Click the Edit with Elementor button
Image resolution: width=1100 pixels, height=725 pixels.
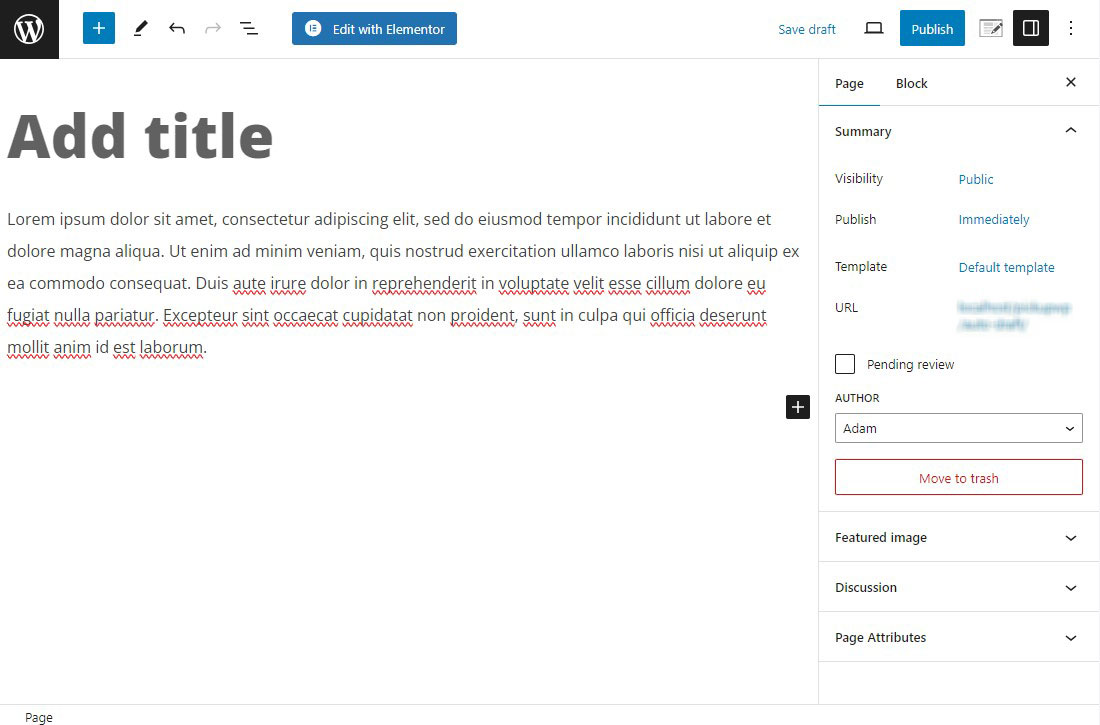[x=374, y=29]
